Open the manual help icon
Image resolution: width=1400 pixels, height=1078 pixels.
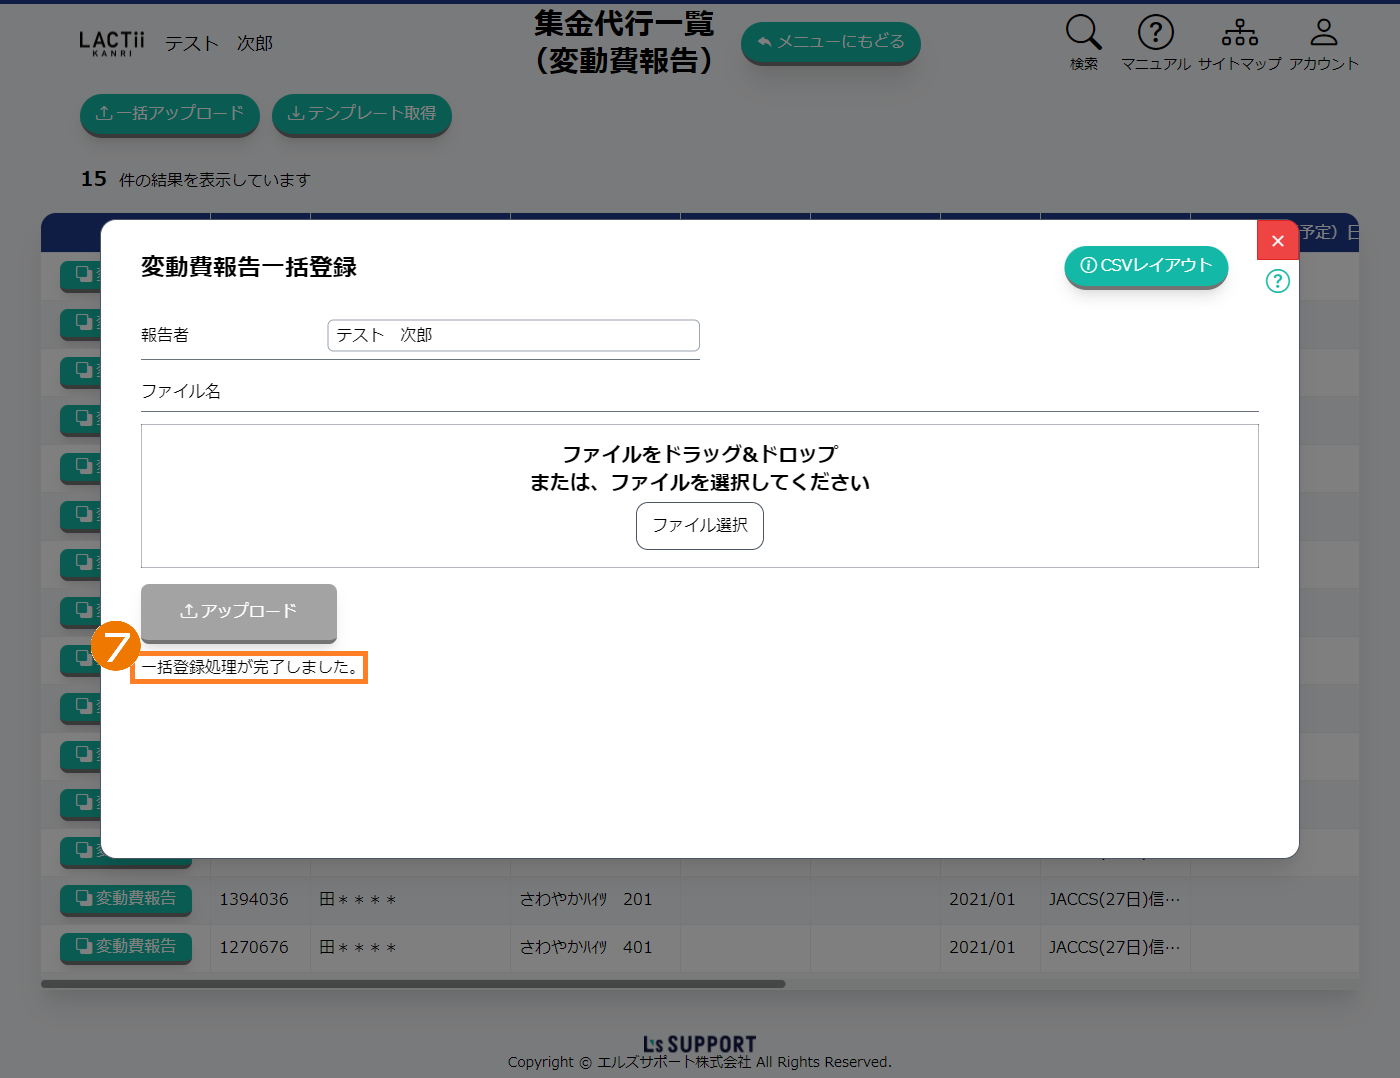pos(1155,34)
